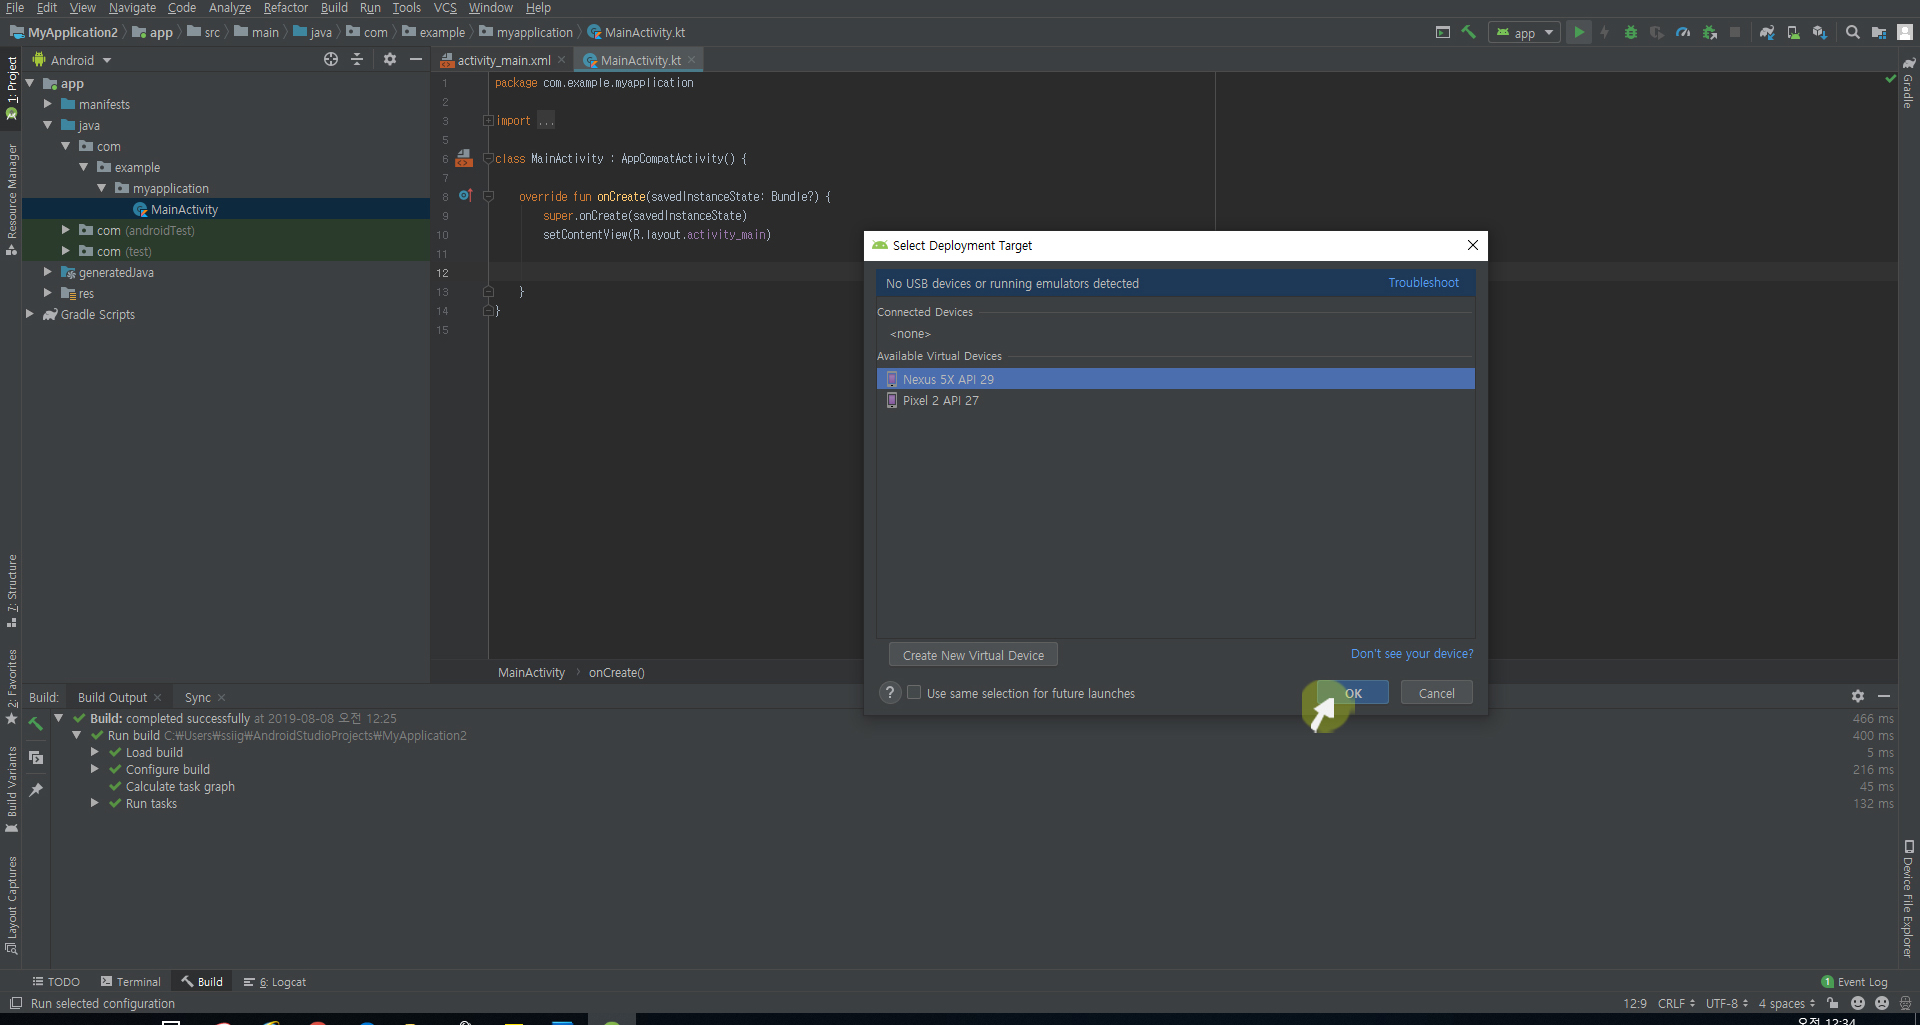
Task: Open the Refactor menu
Action: click(285, 8)
